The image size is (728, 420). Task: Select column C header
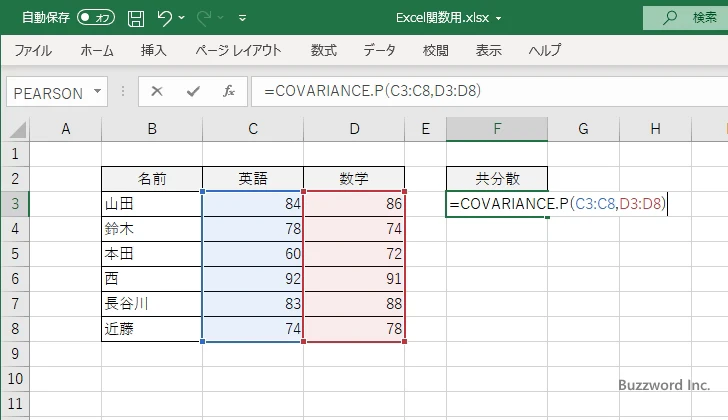(253, 129)
